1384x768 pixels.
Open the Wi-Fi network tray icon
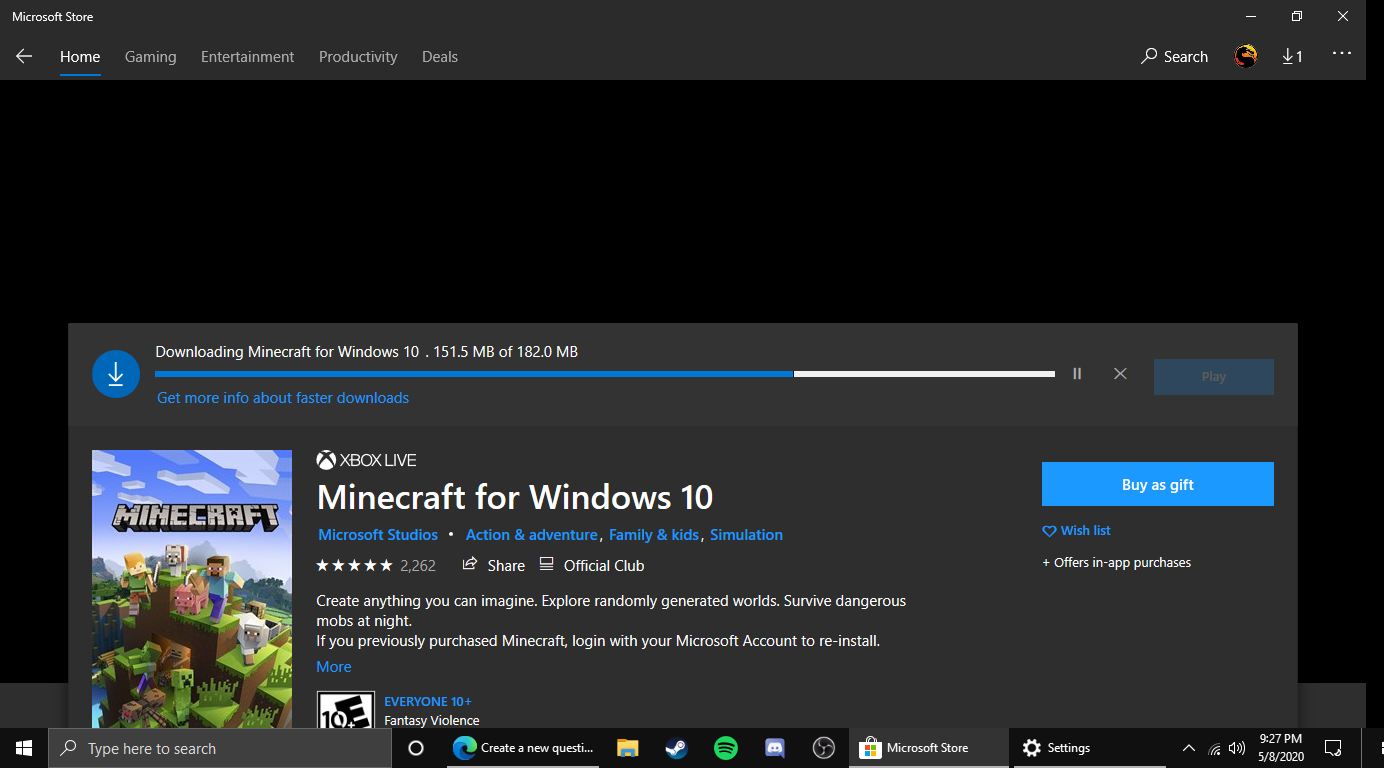click(1214, 748)
